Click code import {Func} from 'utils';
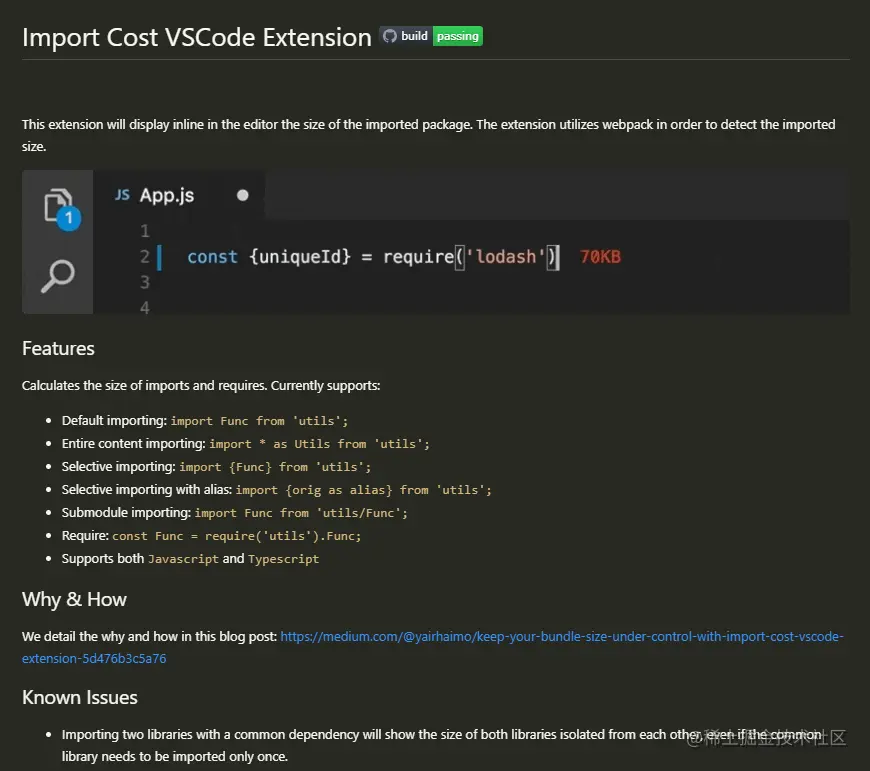Viewport: 870px width, 771px height. (x=275, y=467)
